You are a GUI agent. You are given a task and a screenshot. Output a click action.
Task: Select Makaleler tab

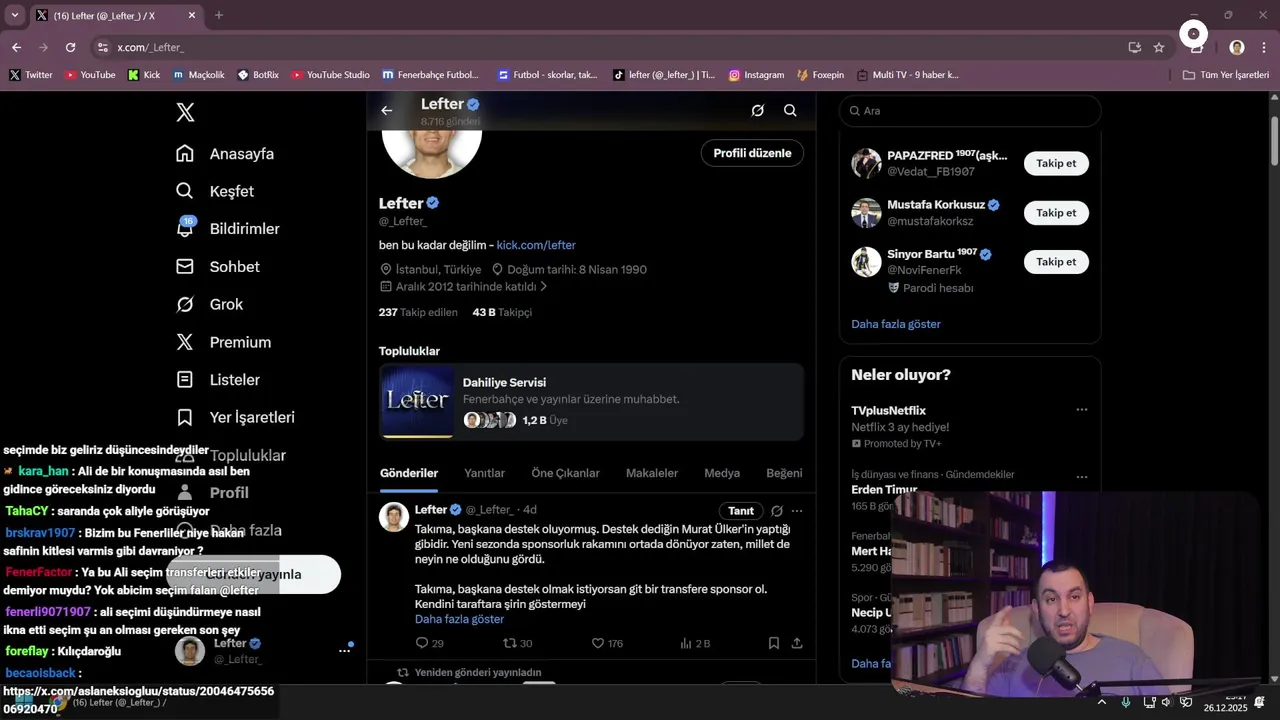[x=652, y=473]
